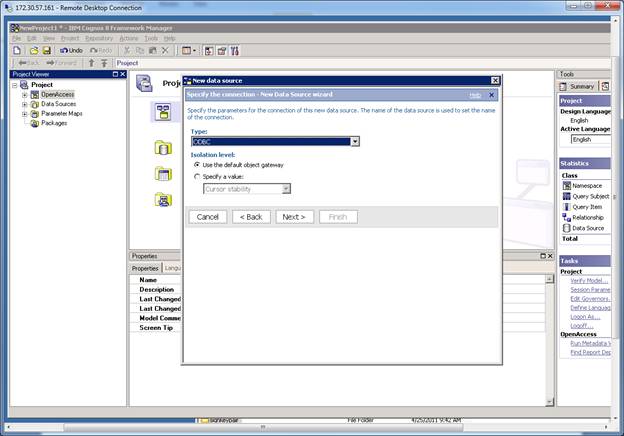Click the Next button in the wizard

coord(294,216)
